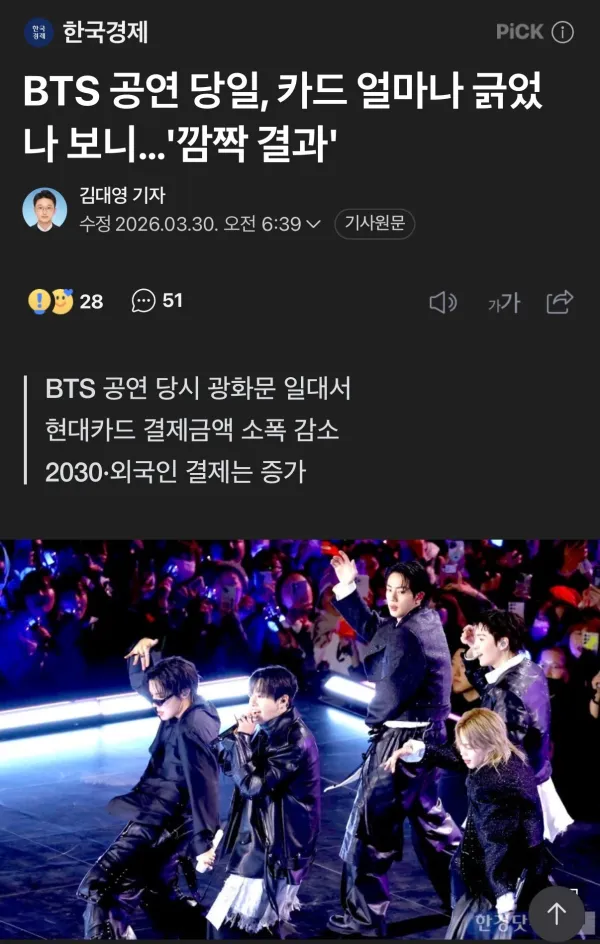Open the 가가 font size control
Screen dimensions: 600x944
click(x=504, y=303)
